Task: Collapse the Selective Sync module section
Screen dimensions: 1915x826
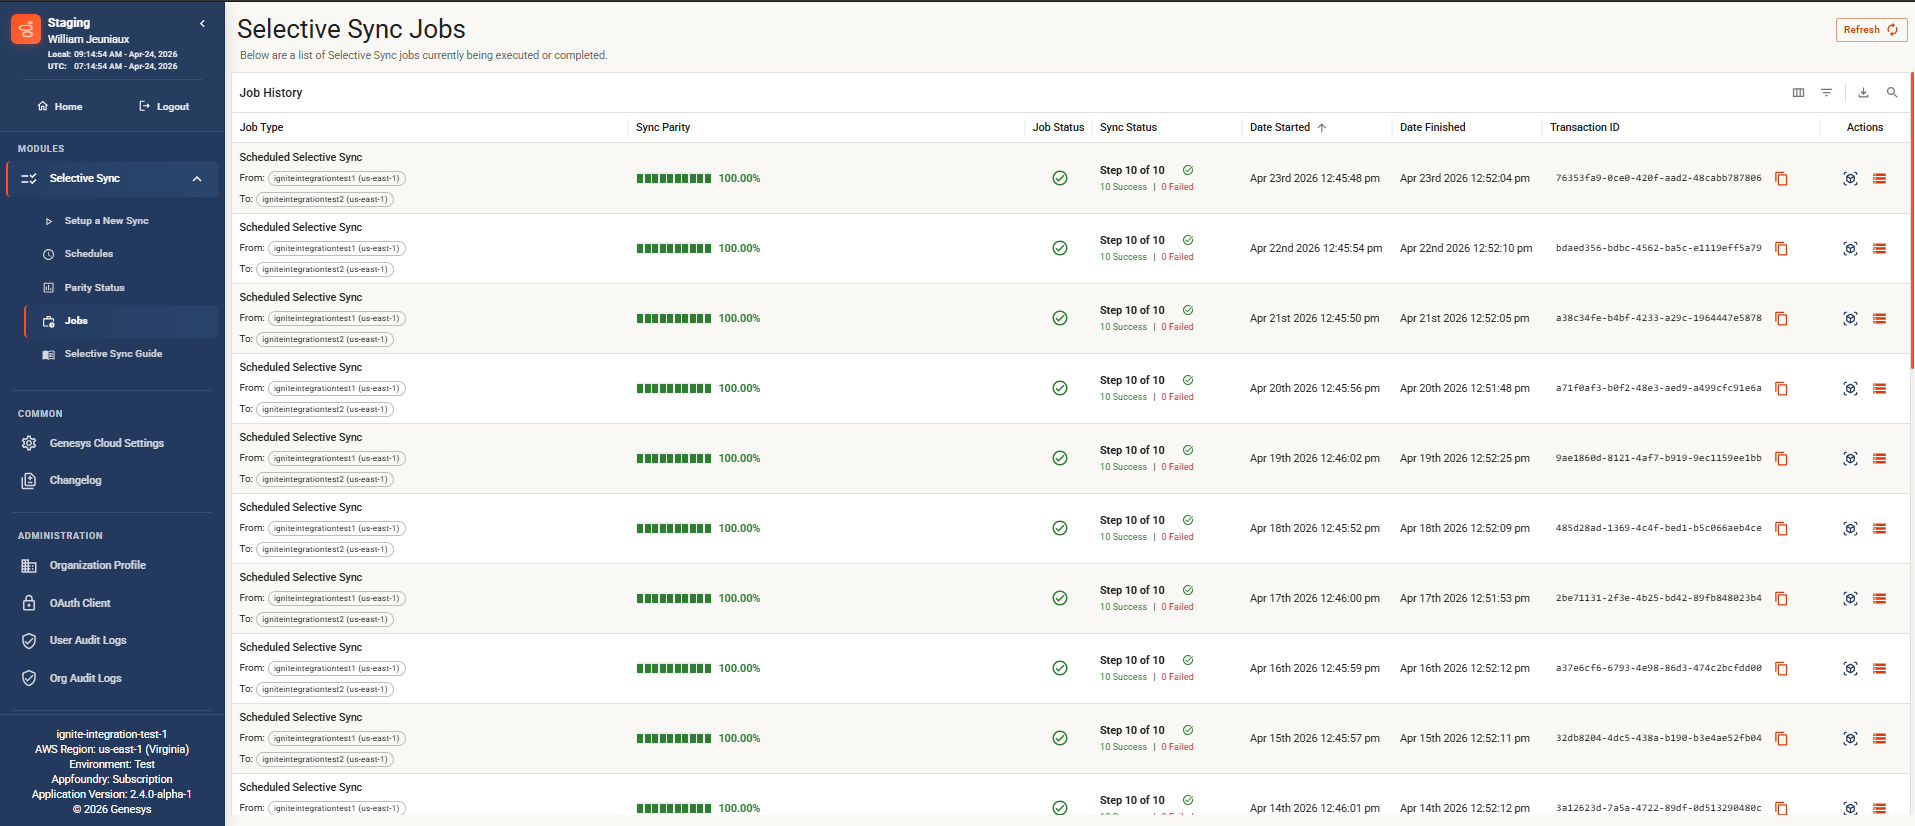Action: (x=112, y=178)
